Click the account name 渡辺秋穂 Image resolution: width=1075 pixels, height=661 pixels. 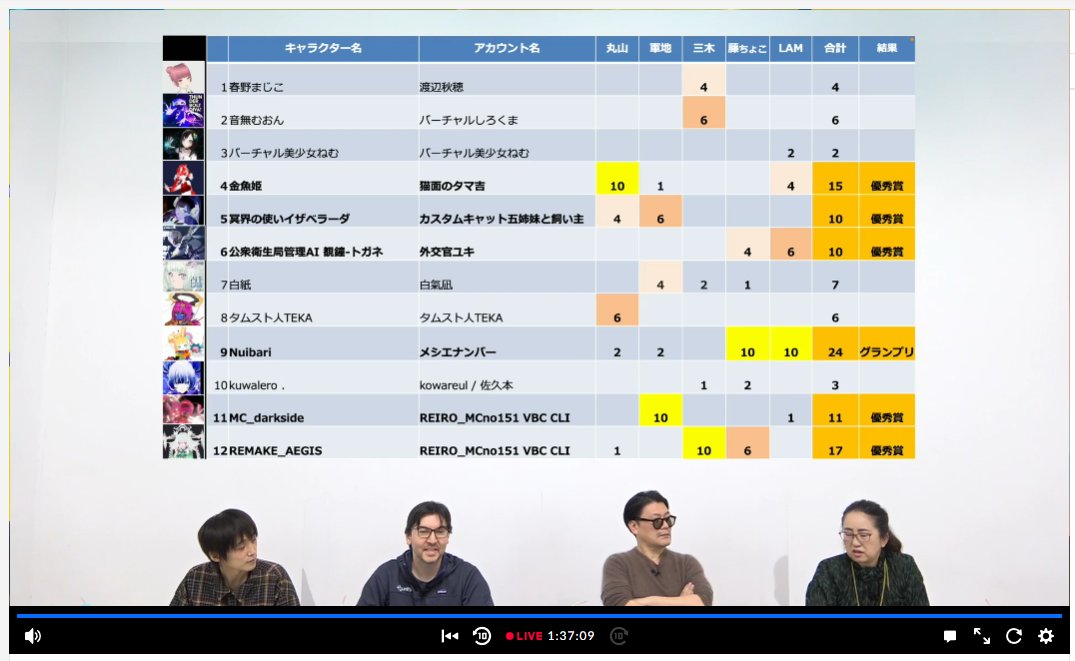[442, 87]
